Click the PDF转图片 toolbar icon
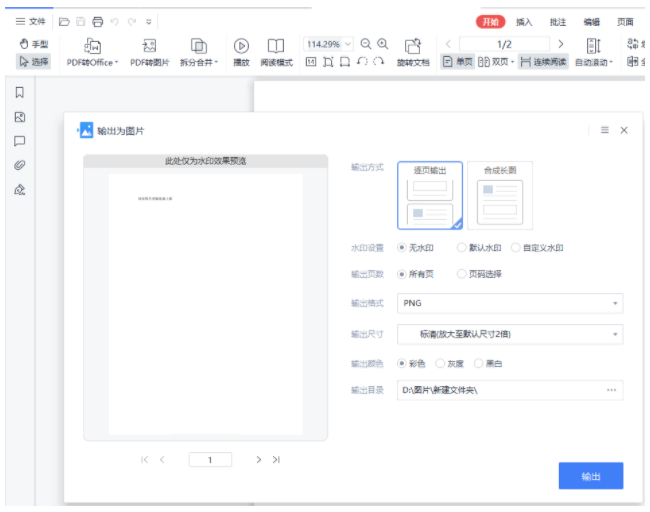The height and width of the screenshot is (512, 650). [x=149, y=46]
